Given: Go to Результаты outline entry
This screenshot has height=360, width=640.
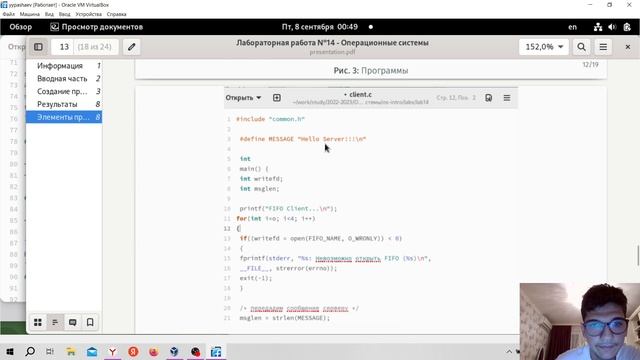Looking at the screenshot, I should click(64, 104).
